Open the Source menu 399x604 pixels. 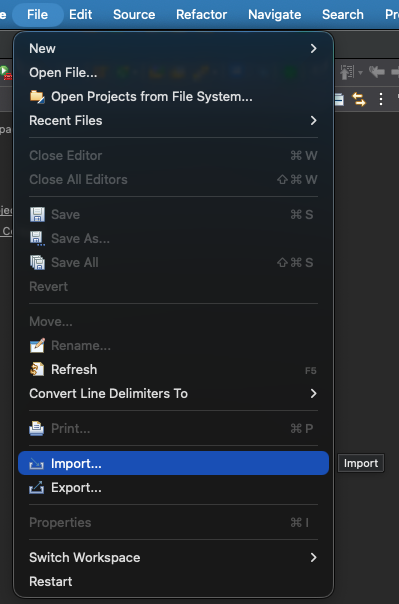(x=134, y=15)
